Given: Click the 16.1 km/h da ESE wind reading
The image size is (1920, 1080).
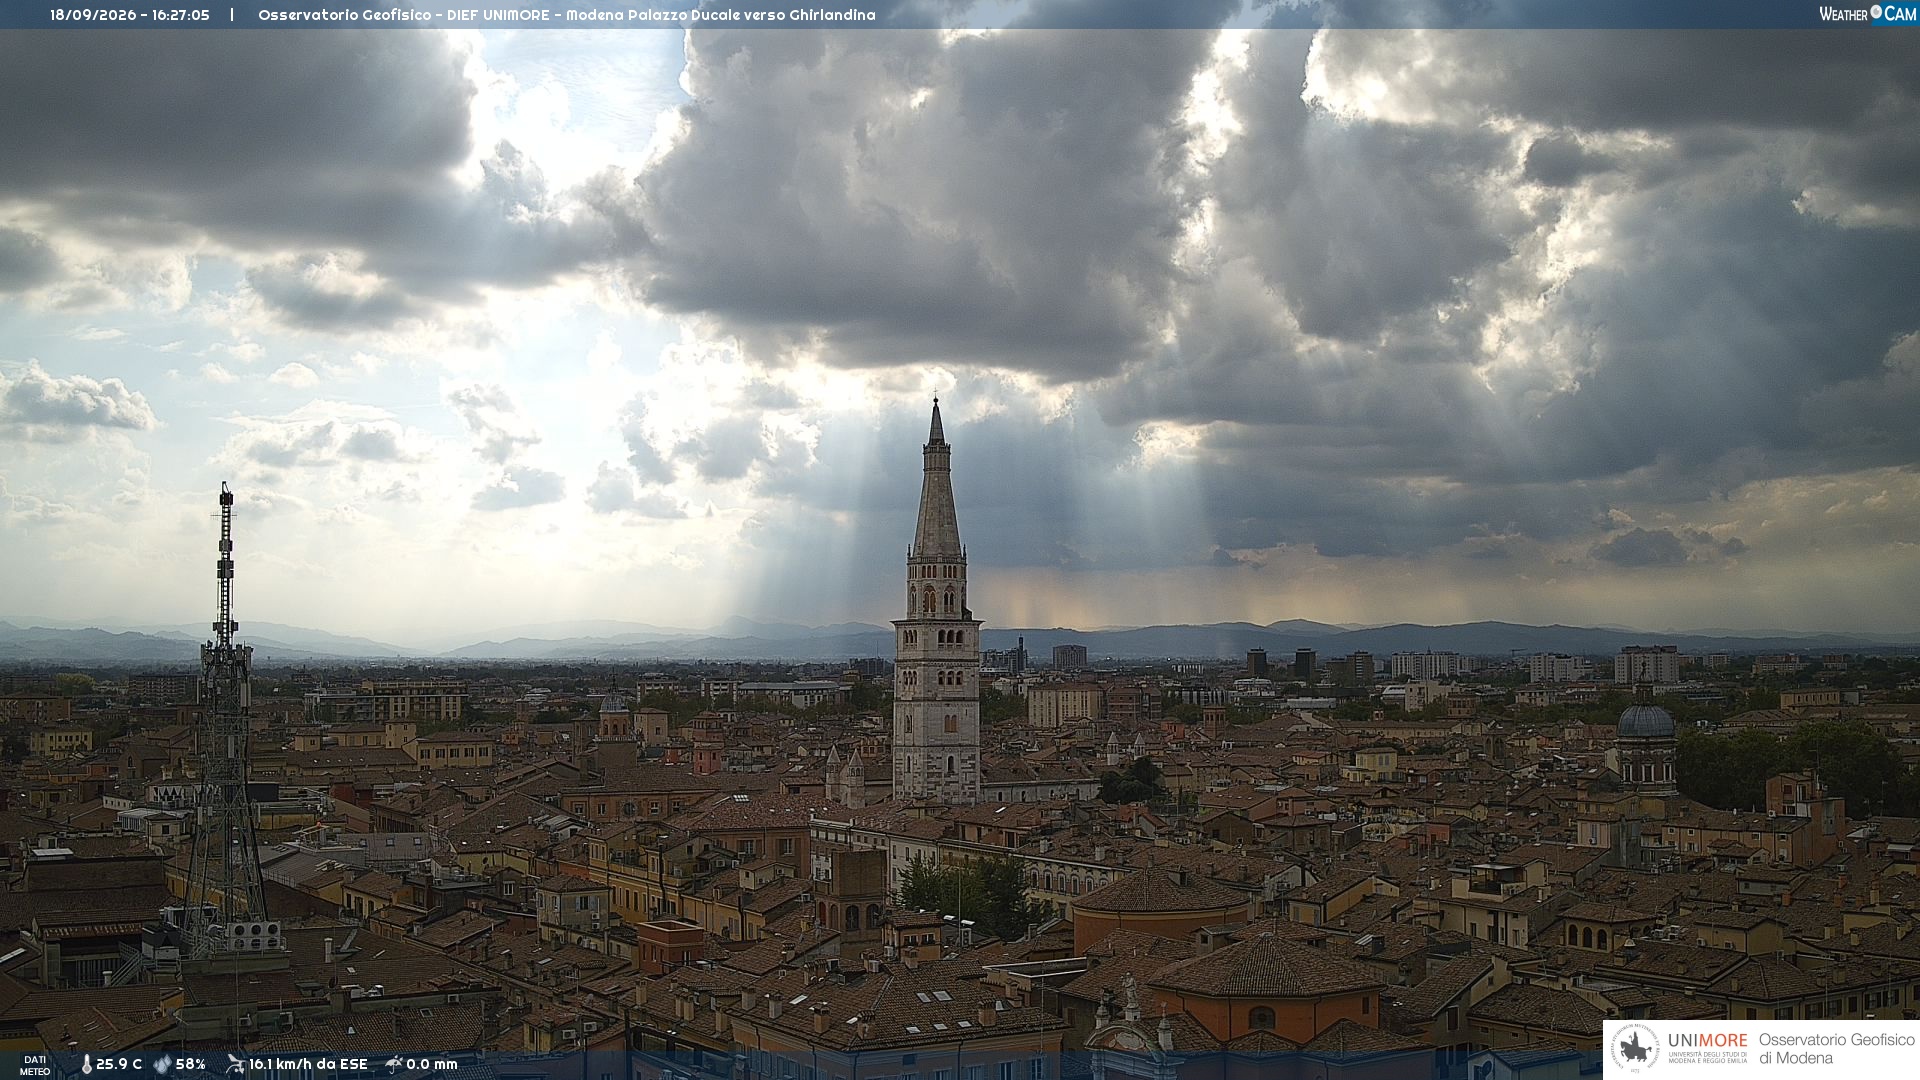Looking at the screenshot, I should [x=308, y=1064].
